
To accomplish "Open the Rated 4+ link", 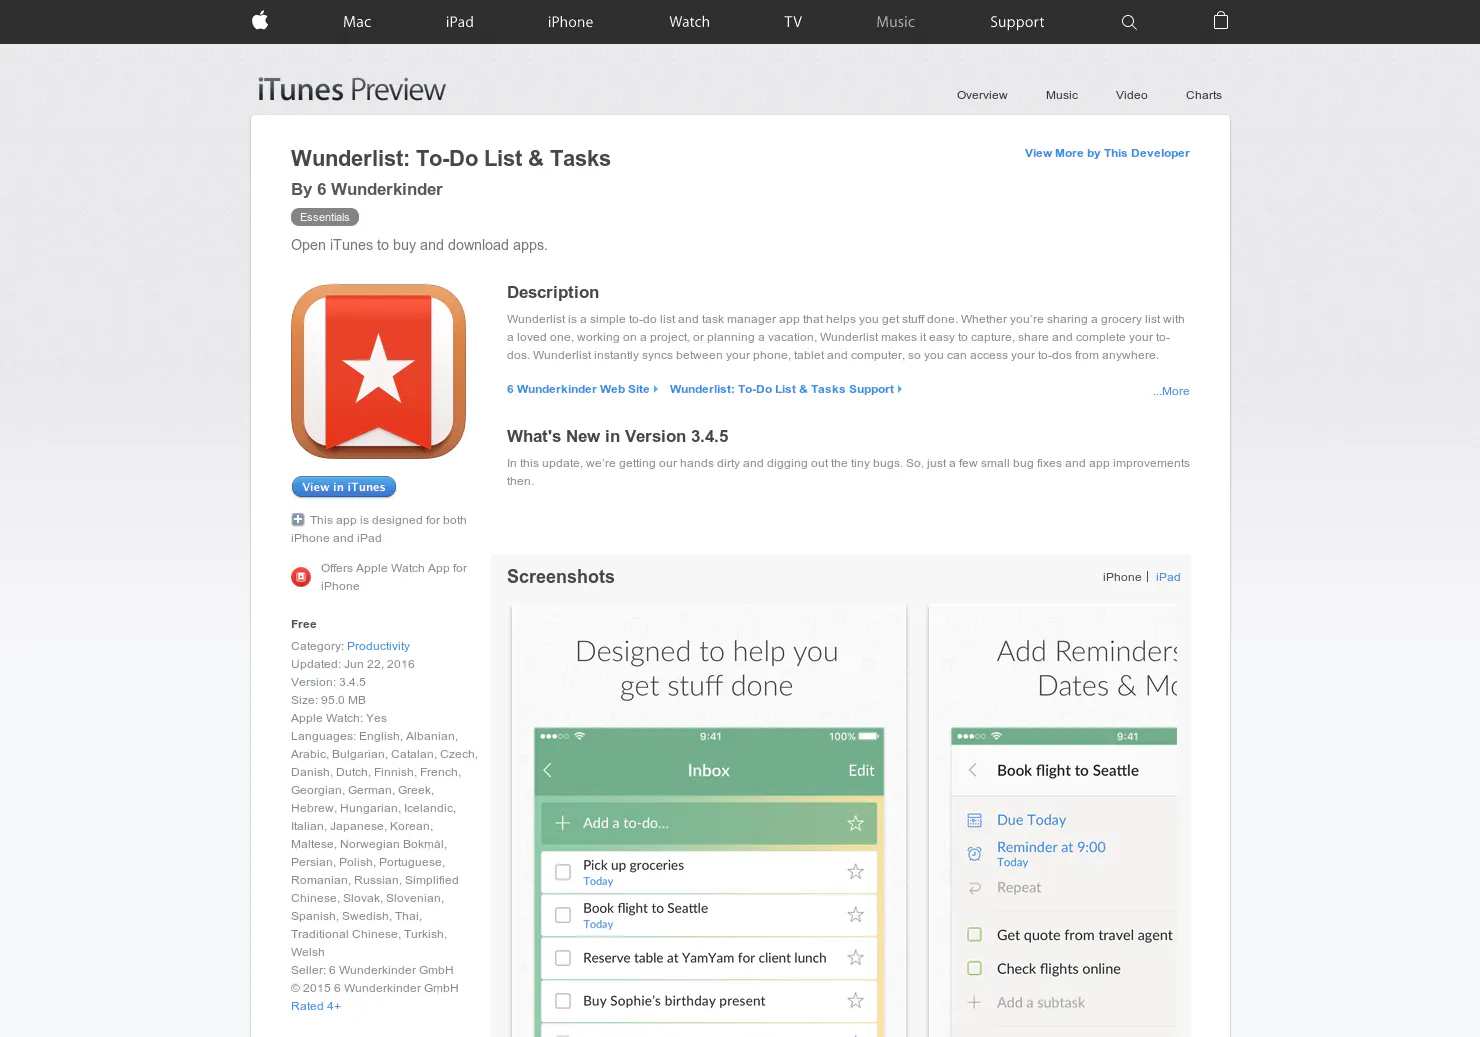I will [x=316, y=1006].
